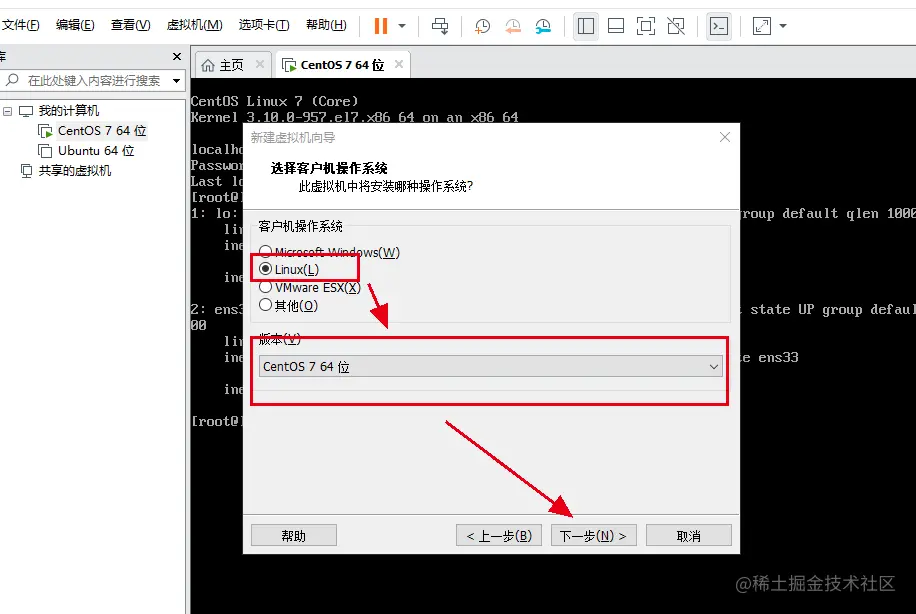Select 我的计算机 in the library tree

point(68,110)
